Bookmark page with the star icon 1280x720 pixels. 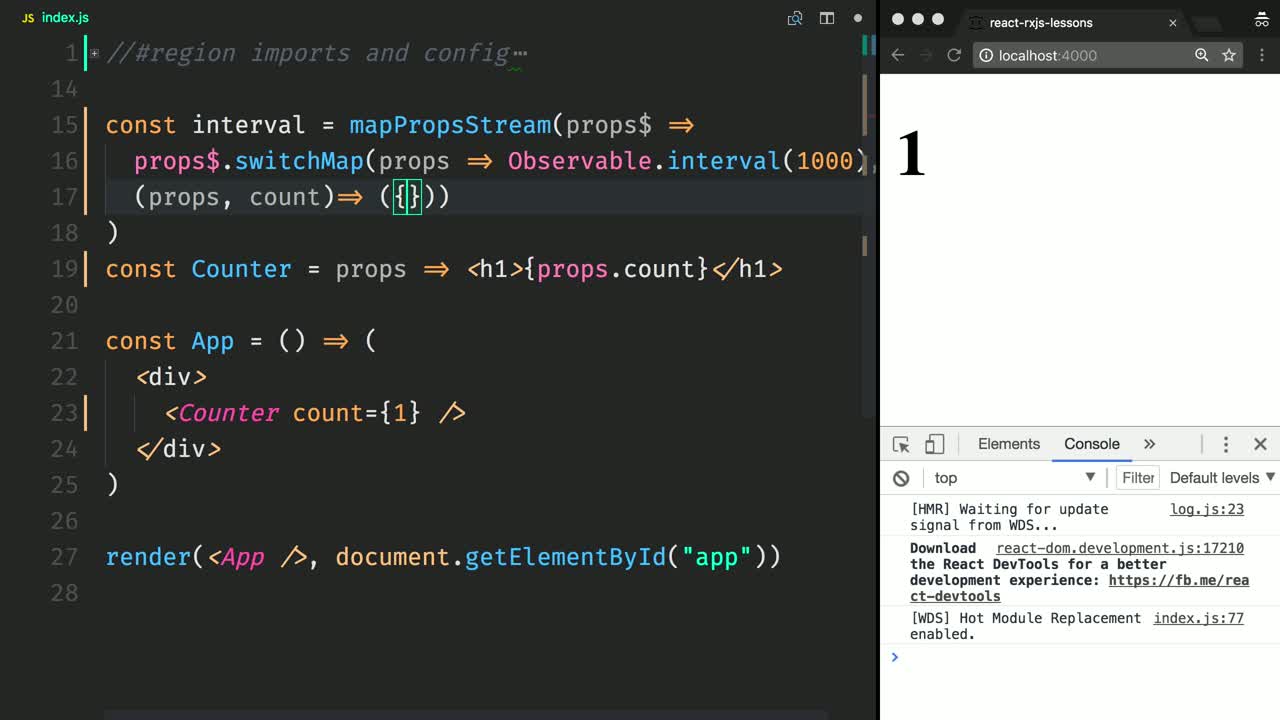pyautogui.click(x=1229, y=55)
